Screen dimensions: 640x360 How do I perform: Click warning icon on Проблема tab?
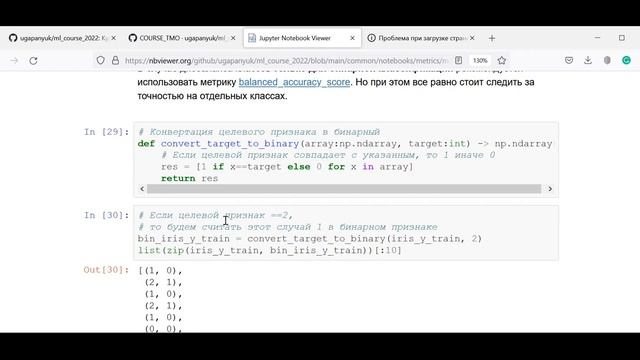(x=371, y=38)
